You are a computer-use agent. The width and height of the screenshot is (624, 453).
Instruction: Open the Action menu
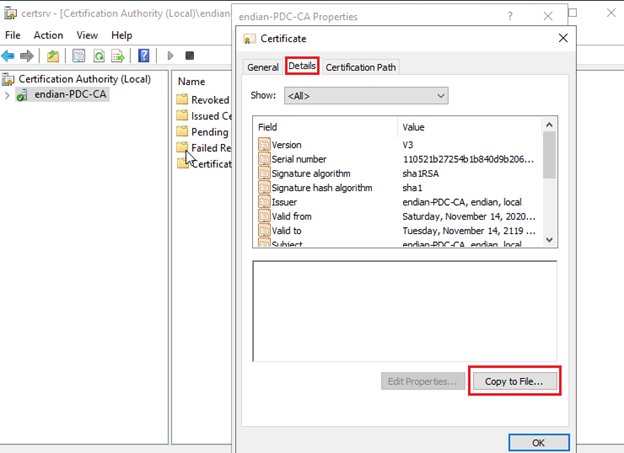pyautogui.click(x=48, y=35)
